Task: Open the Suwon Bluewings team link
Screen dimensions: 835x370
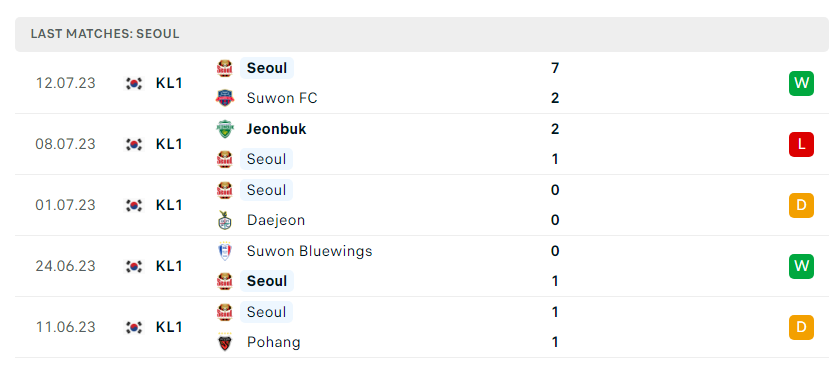Action: point(309,251)
